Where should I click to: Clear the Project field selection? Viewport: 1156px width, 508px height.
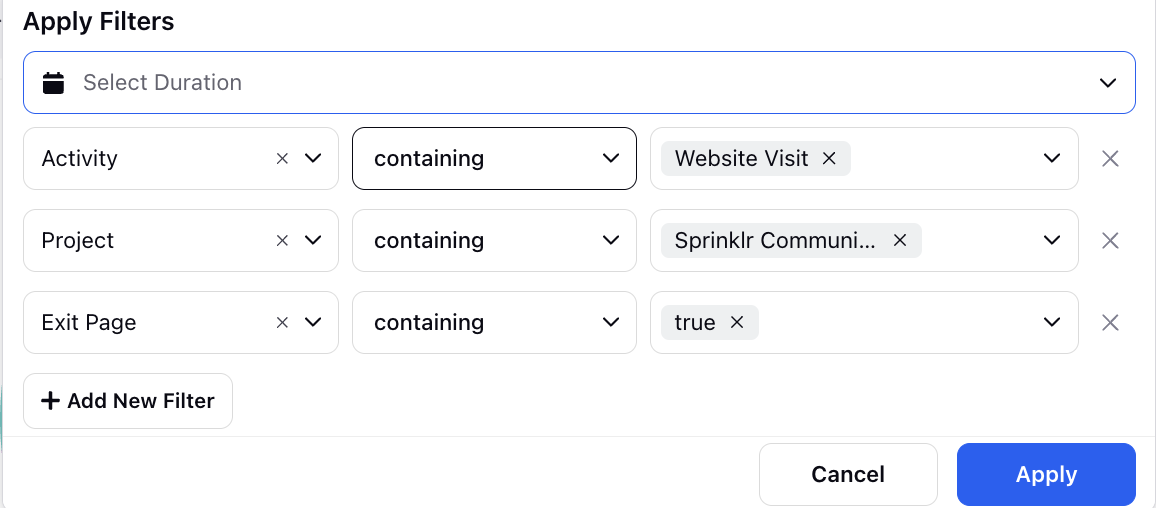pos(282,240)
